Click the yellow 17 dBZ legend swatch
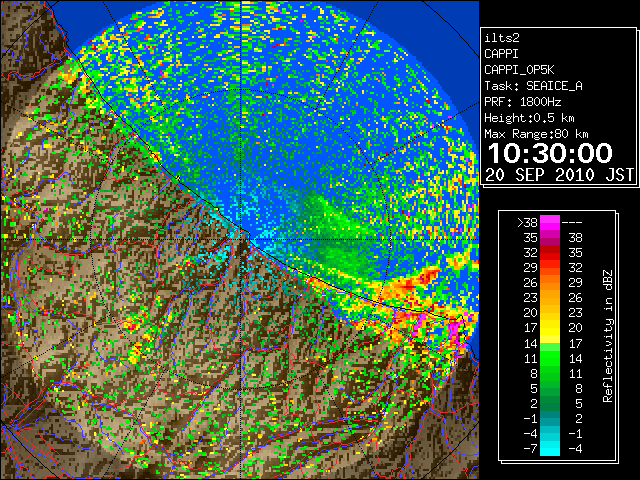This screenshot has height=480, width=640. coord(550,328)
